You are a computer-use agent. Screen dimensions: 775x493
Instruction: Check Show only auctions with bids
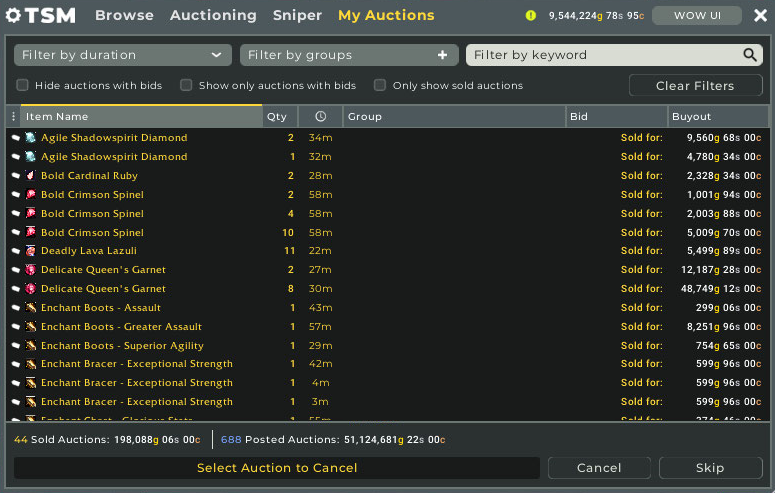[186, 86]
